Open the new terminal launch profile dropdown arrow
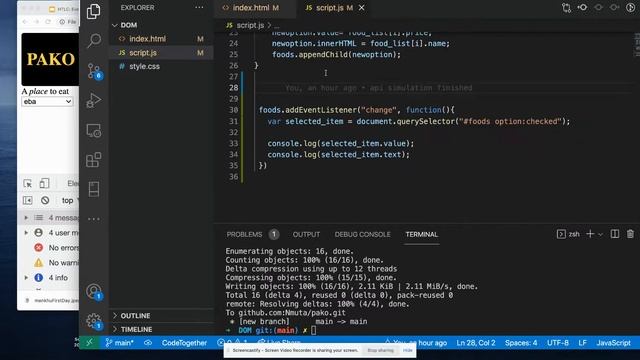640x360 pixels. click(600, 234)
